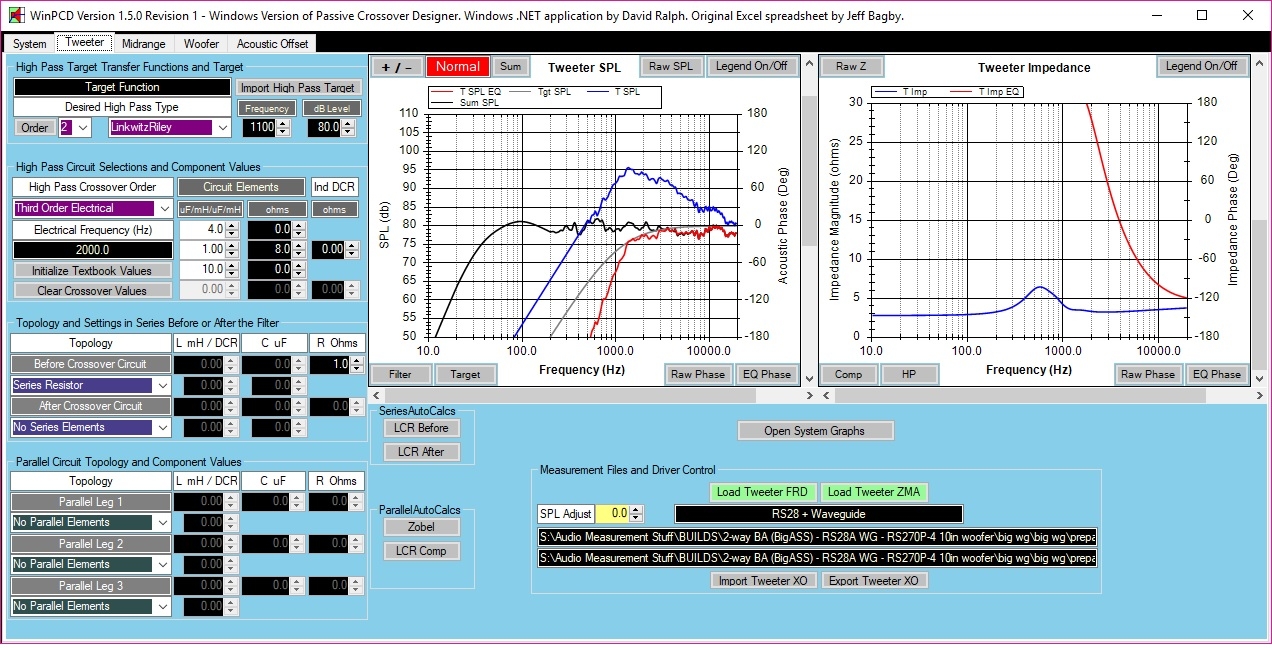Click Initialize Textbook Values
Image resolution: width=1272 pixels, height=648 pixels.
pyautogui.click(x=92, y=271)
